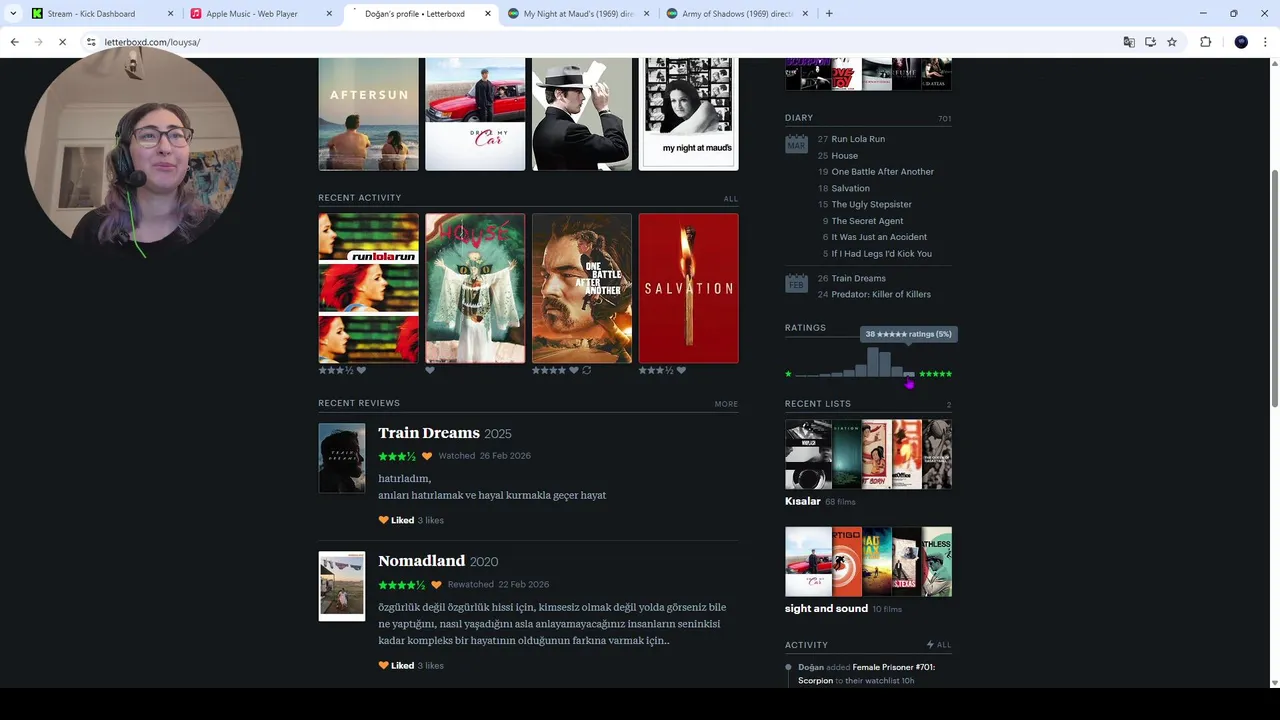Open a new browser tab with plus

coord(829,13)
